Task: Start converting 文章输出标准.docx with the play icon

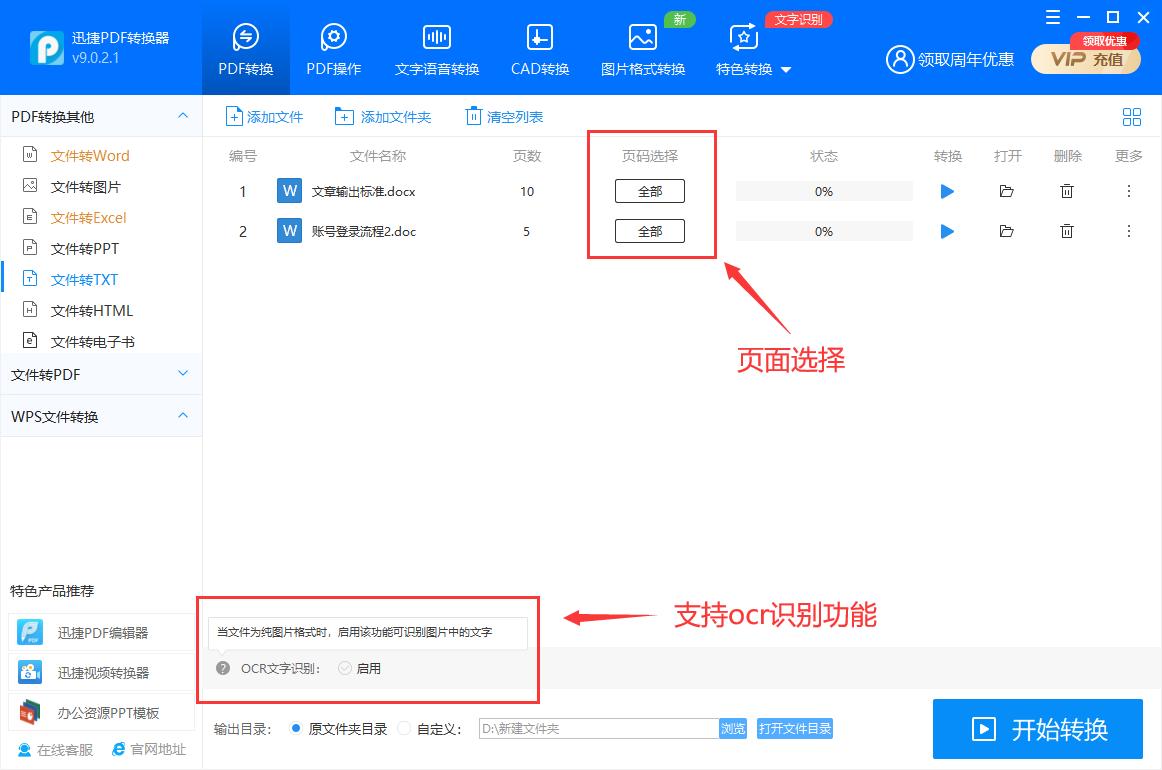Action: [947, 191]
